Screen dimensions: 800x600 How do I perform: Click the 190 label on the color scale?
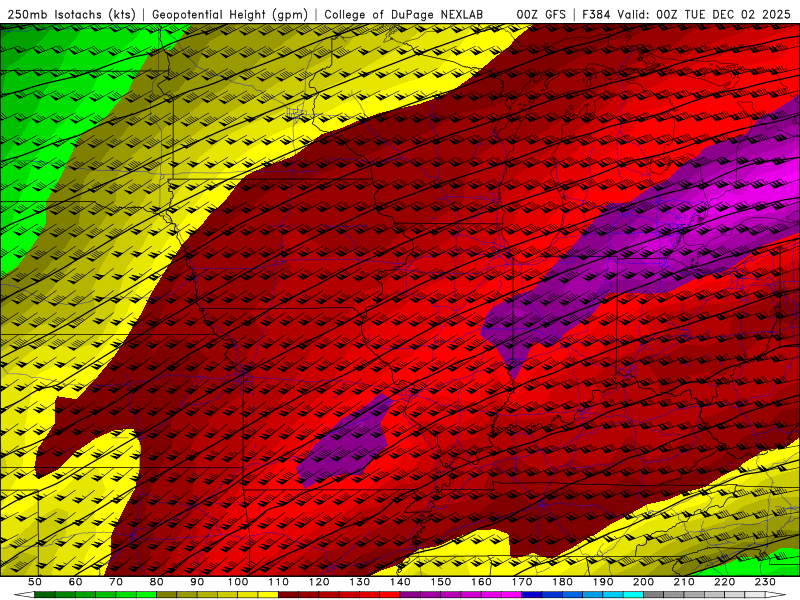coord(603,582)
